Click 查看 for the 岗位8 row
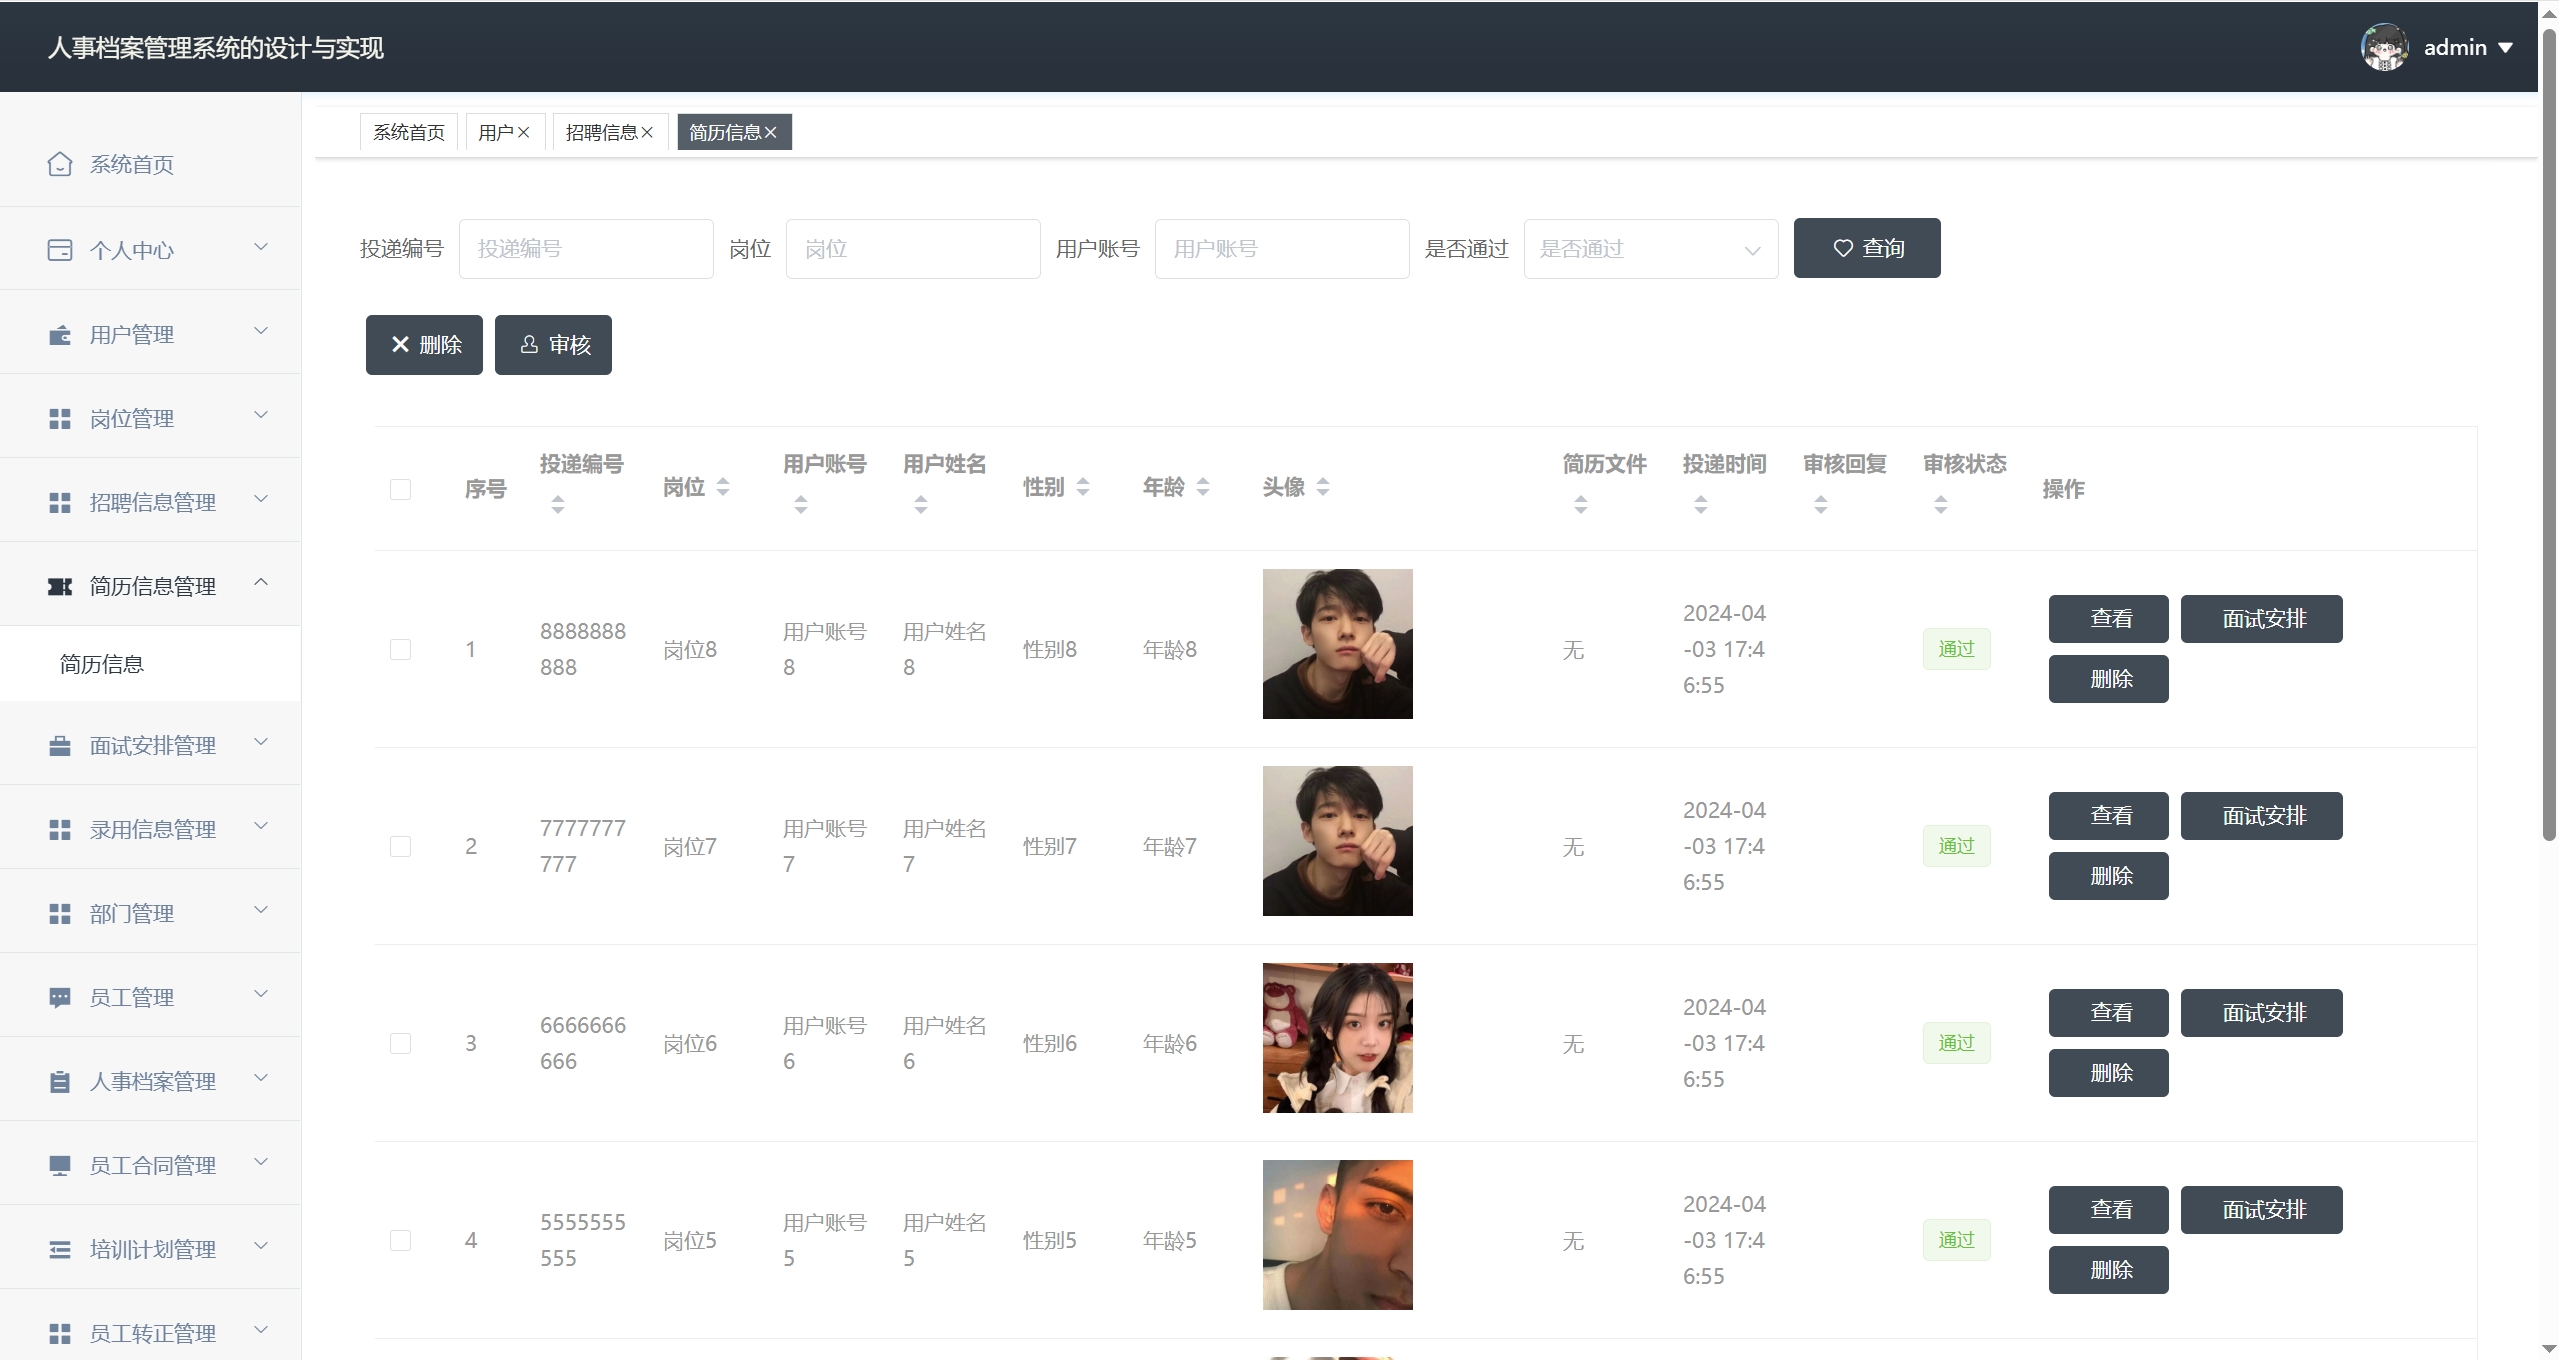Screen dimensions: 2559x1360 [x=2108, y=619]
